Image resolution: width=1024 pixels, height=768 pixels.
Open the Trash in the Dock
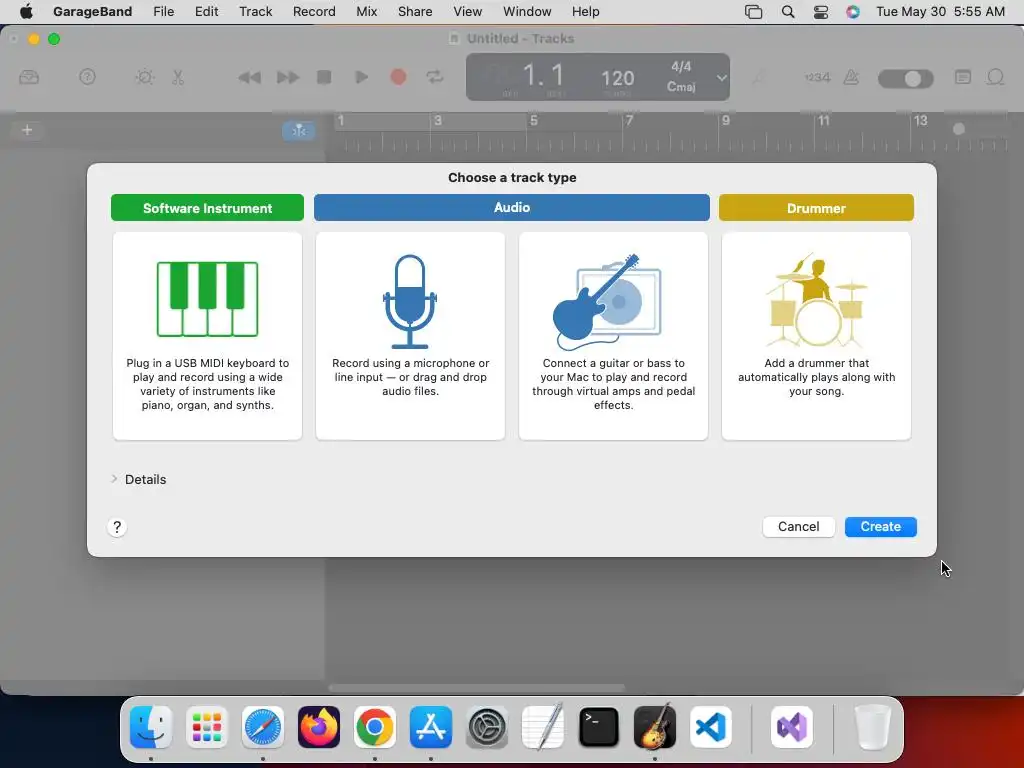click(x=872, y=727)
